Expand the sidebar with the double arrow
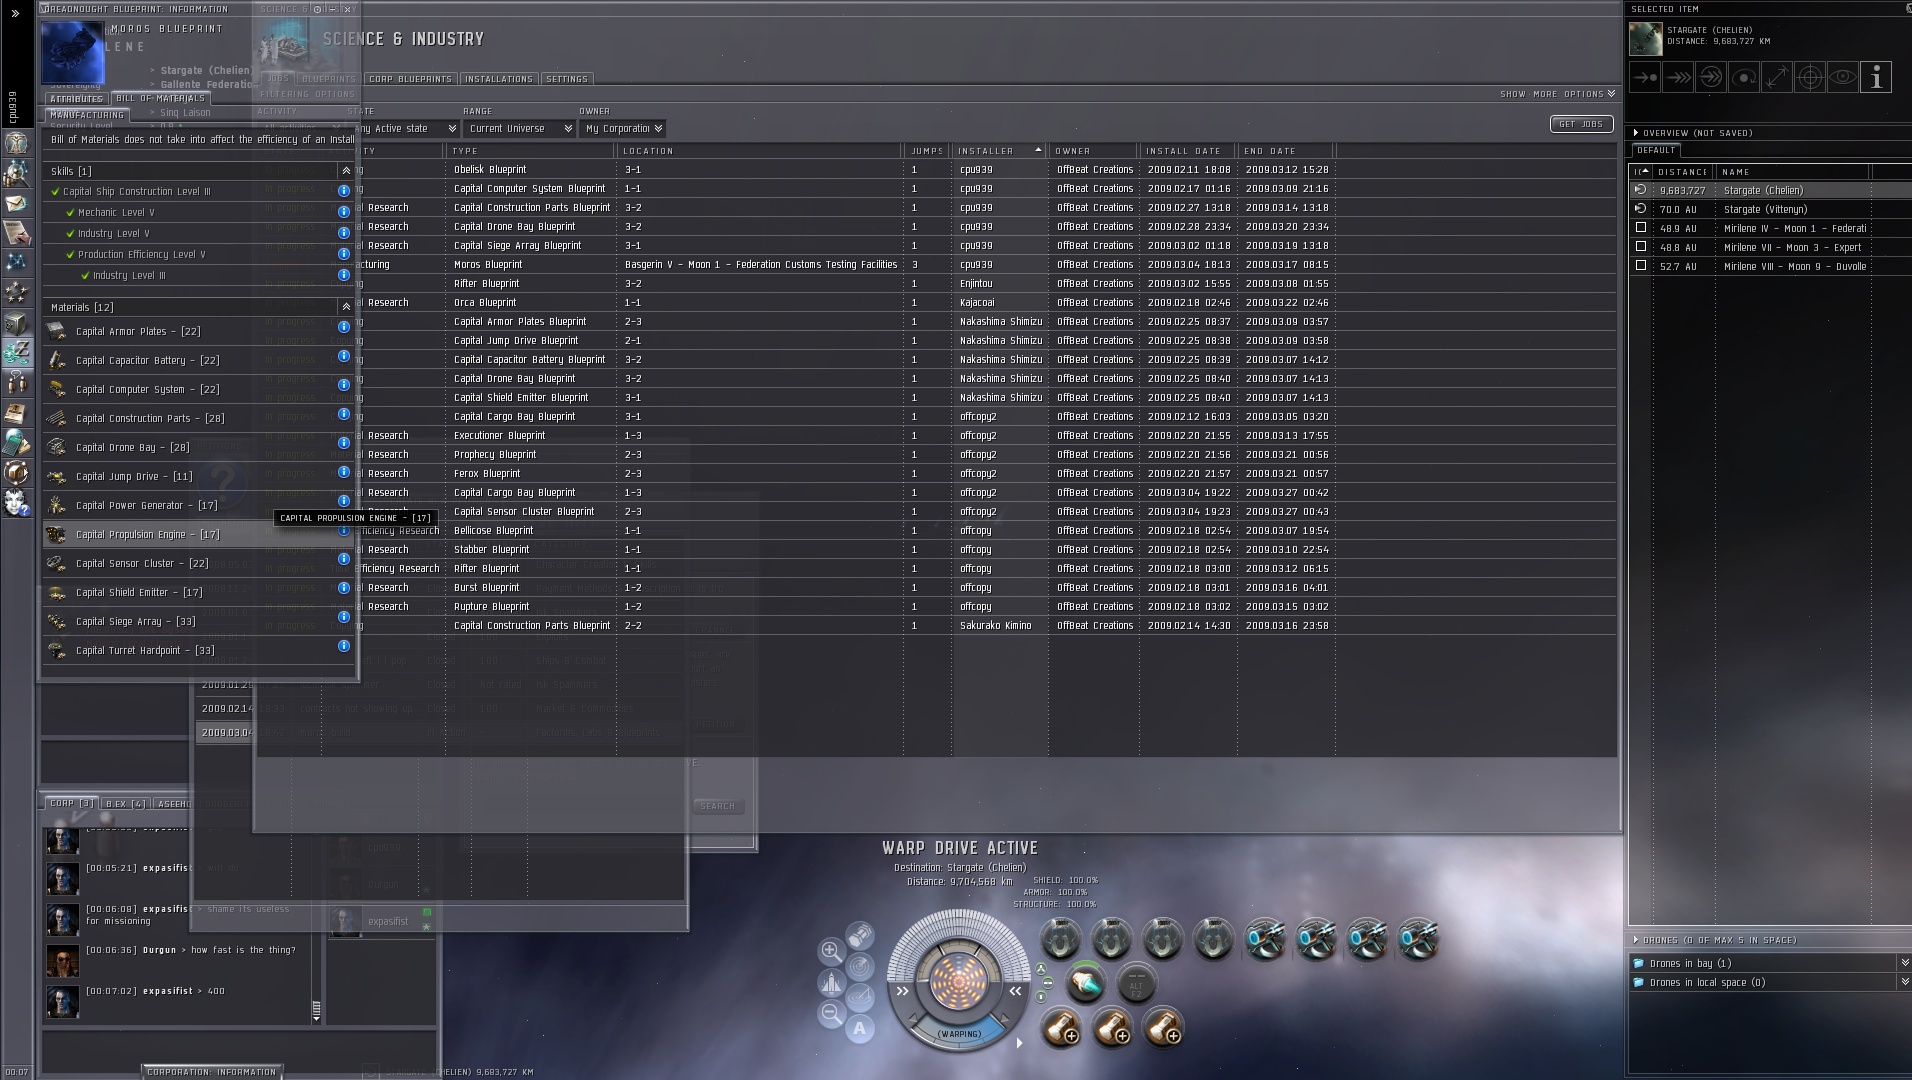 point(15,14)
